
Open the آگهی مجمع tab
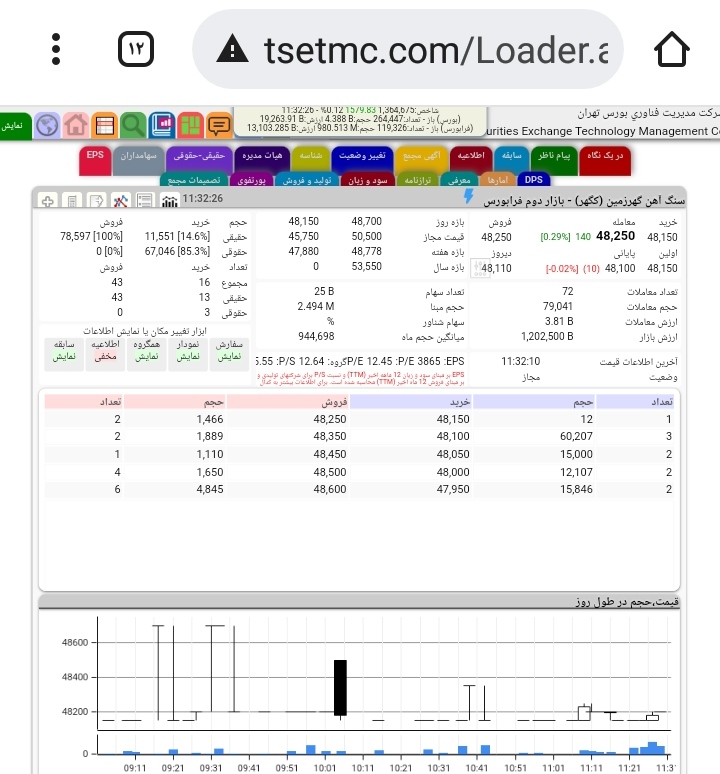tap(421, 160)
